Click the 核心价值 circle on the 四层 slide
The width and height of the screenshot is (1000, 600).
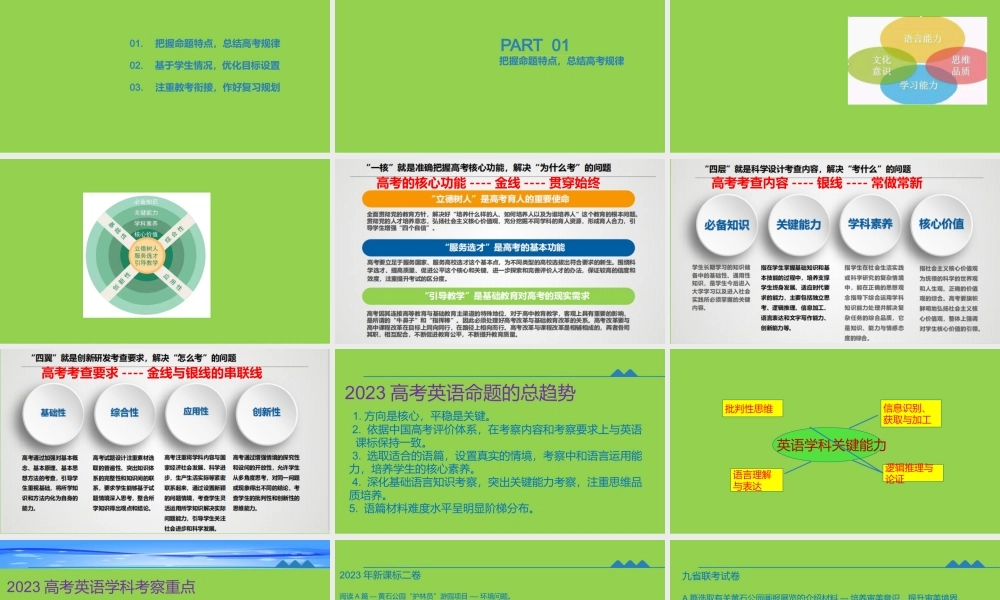click(x=941, y=224)
